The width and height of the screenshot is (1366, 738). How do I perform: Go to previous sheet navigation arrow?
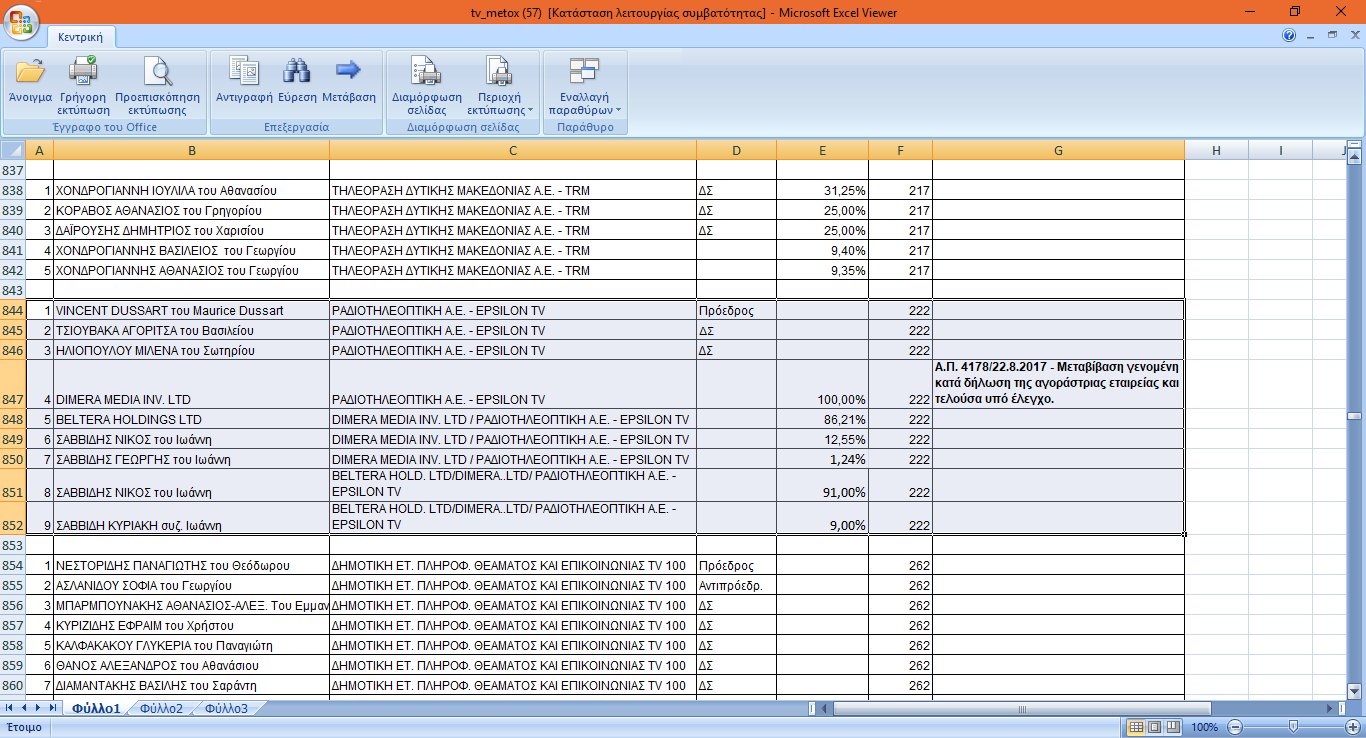coord(25,708)
